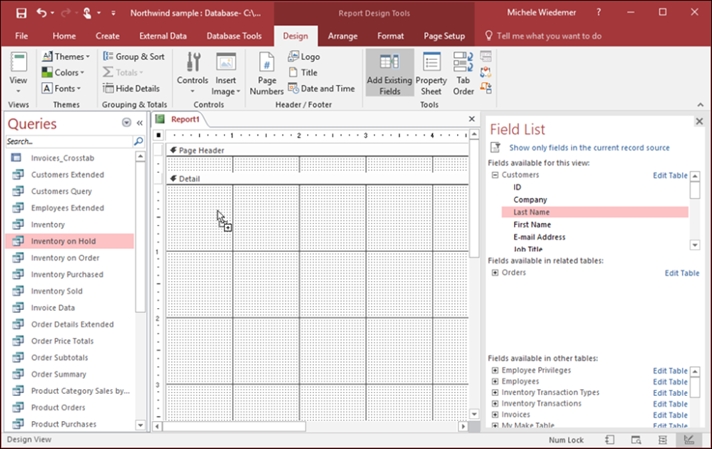
Task: Click Edit Table link for Orders
Action: pos(682,273)
